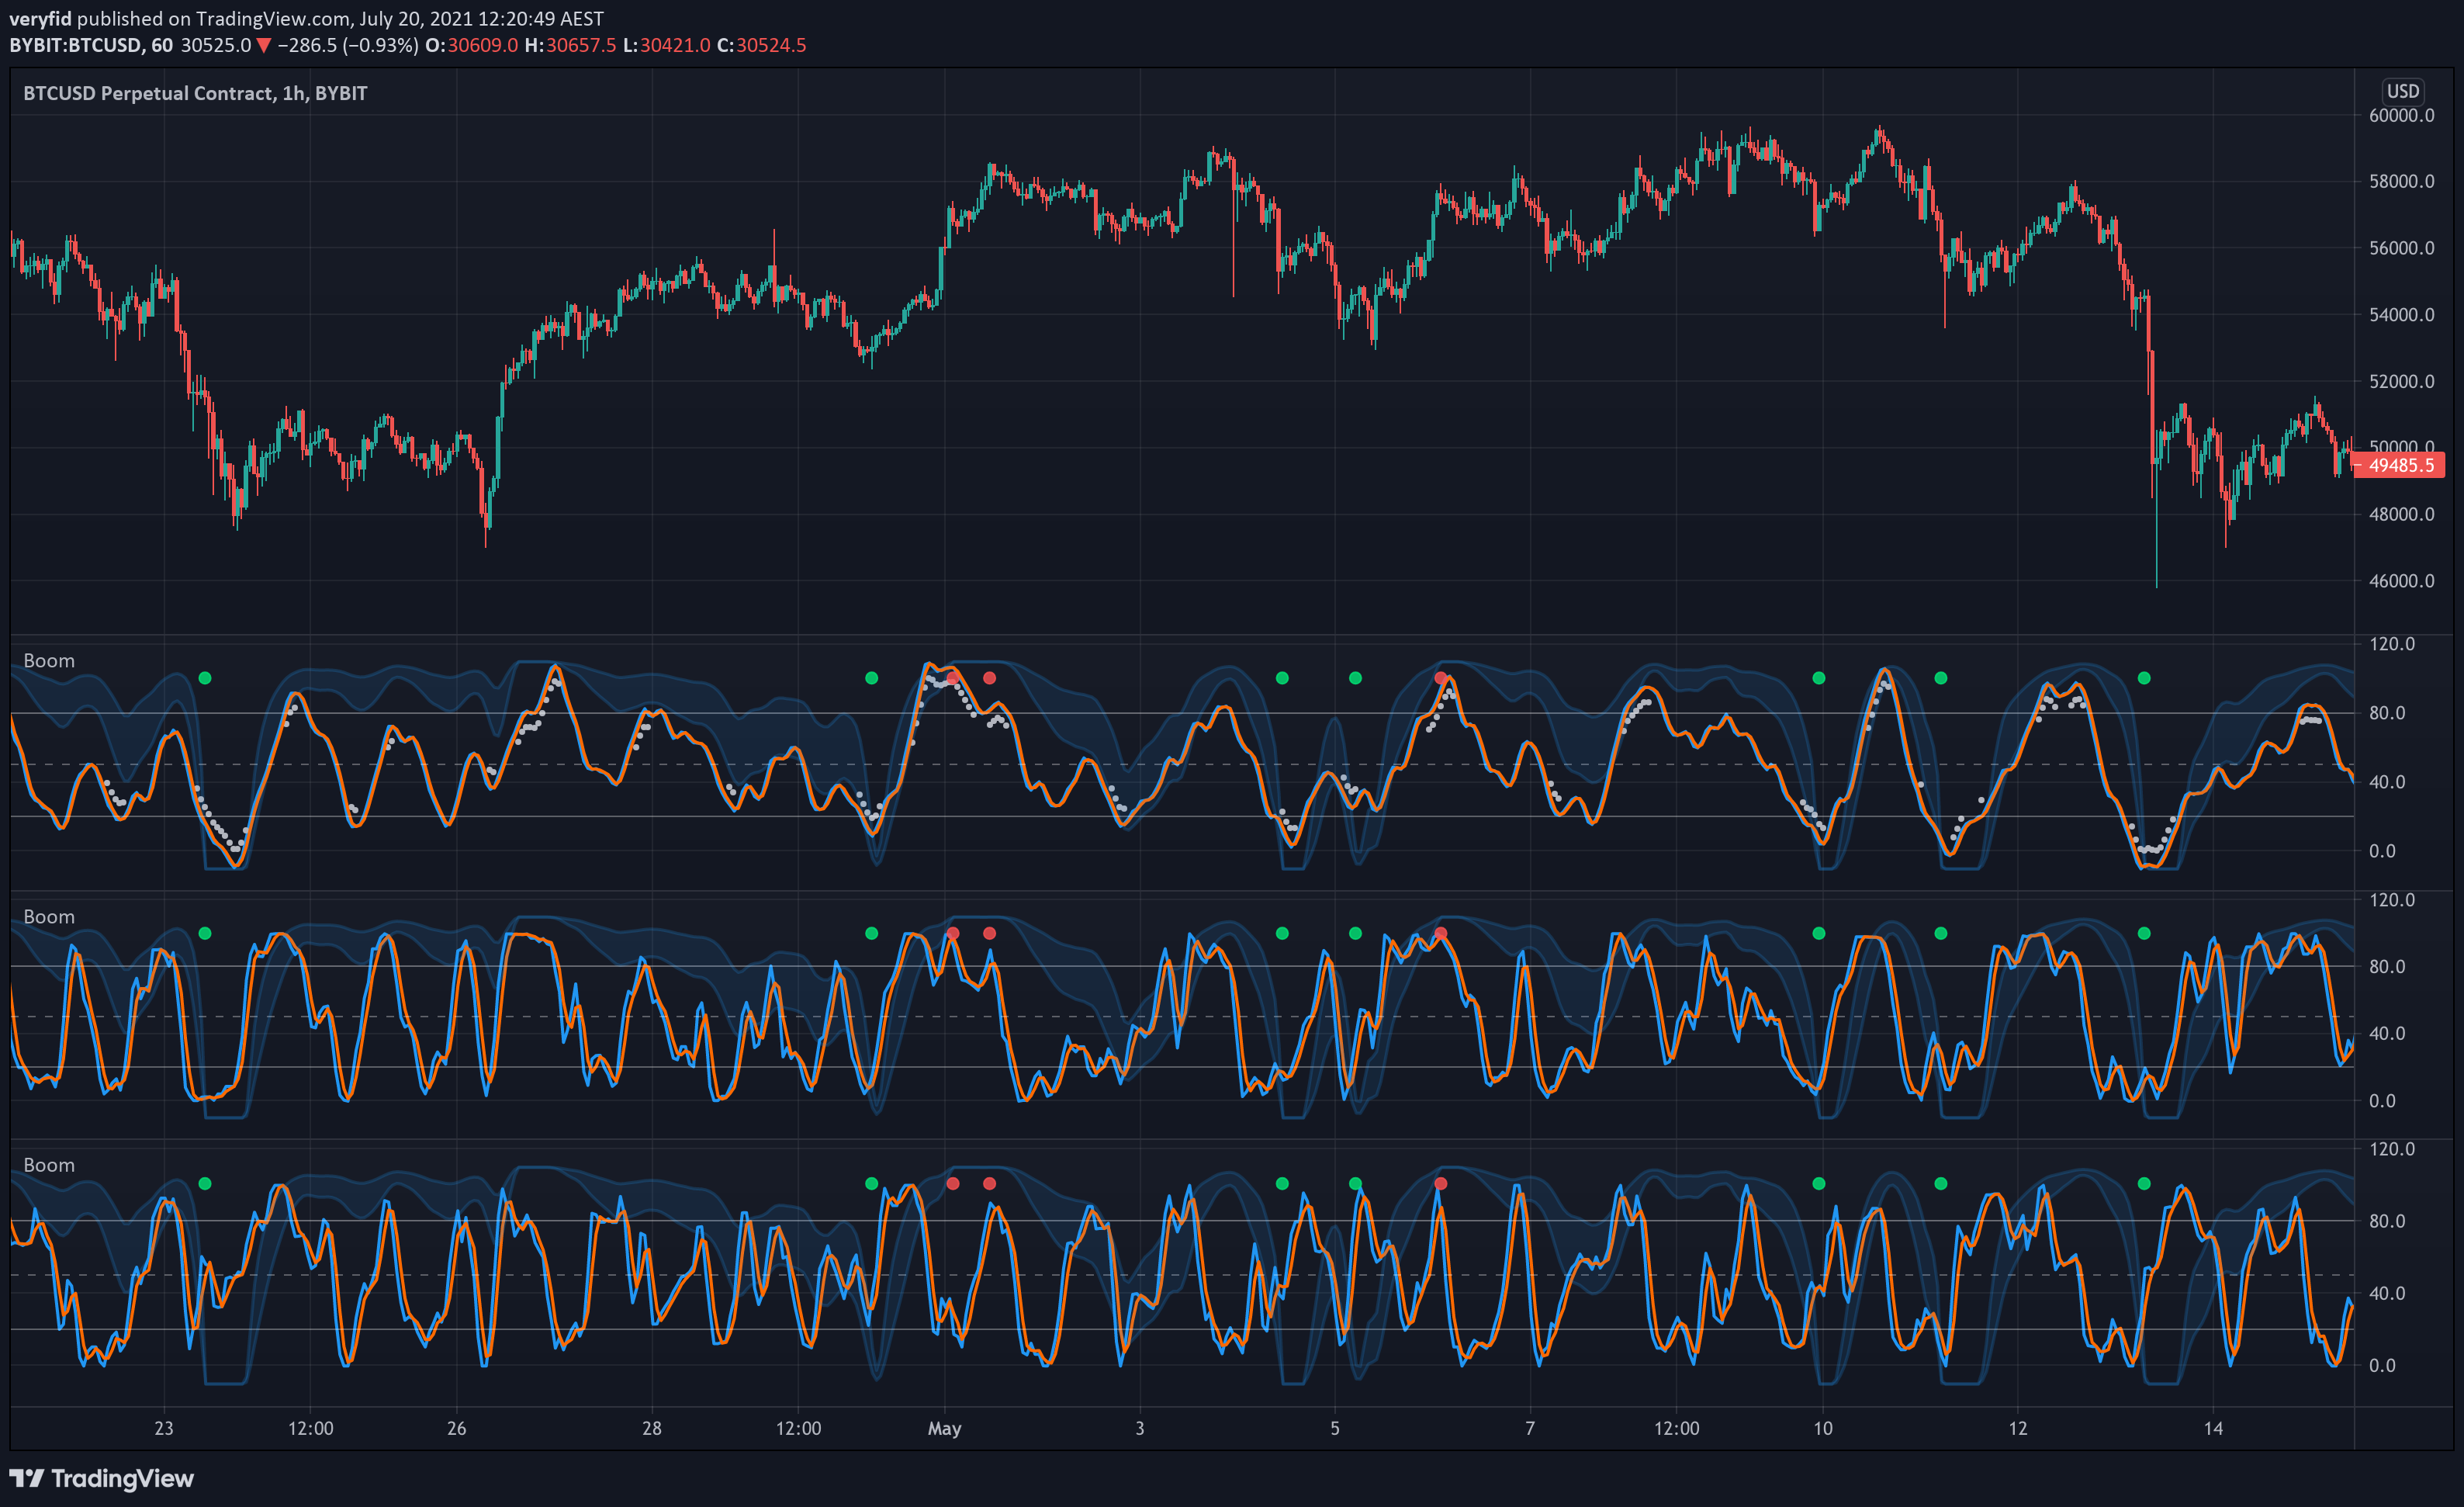Click the 28 date label on the time axis

[x=652, y=1428]
